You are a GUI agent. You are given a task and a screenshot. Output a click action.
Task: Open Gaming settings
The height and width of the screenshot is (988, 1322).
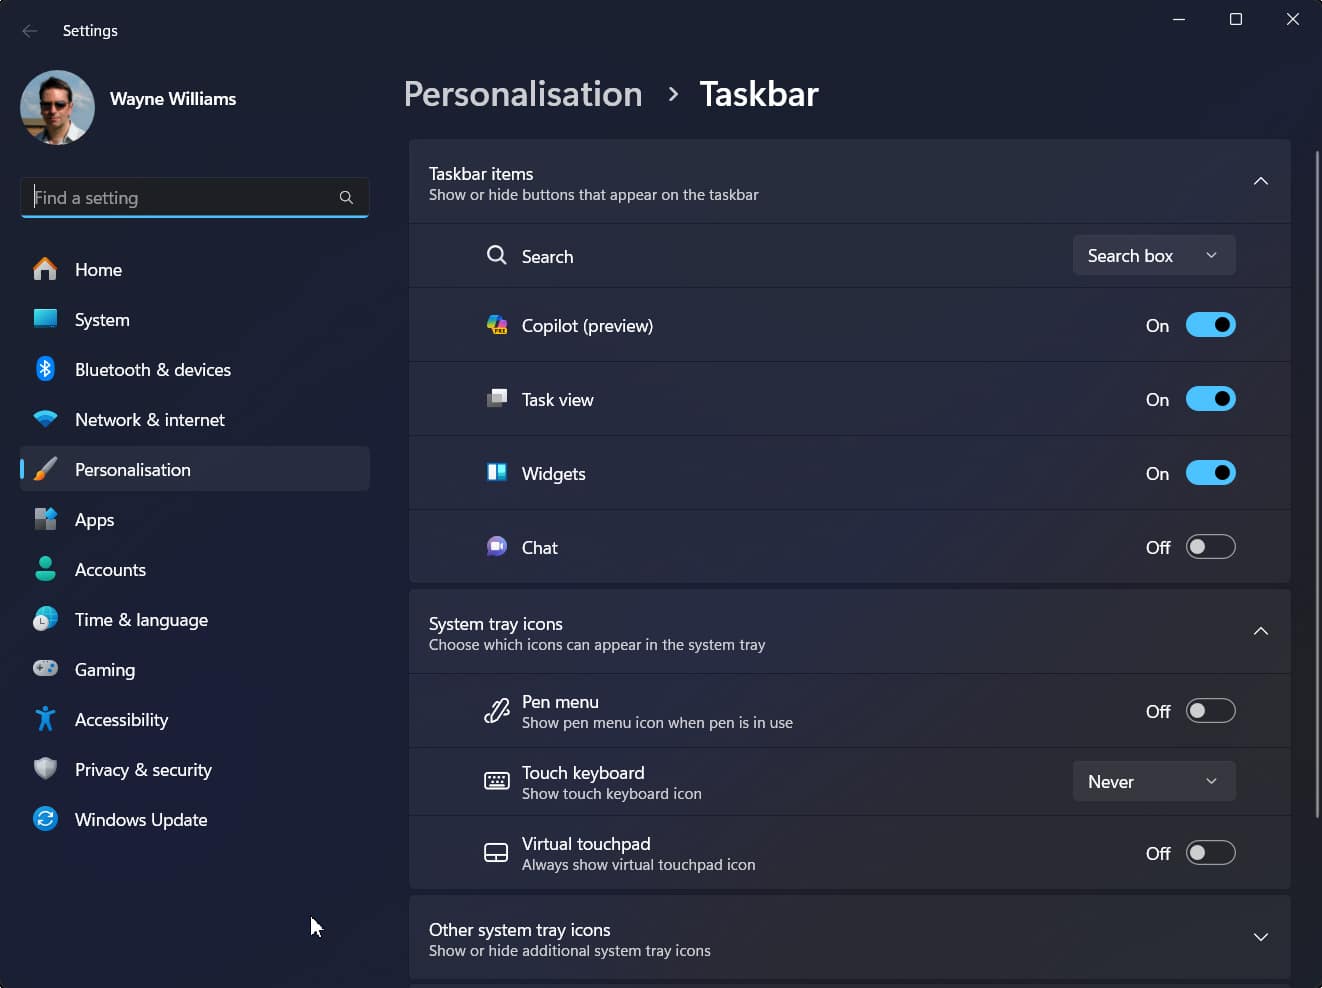(105, 669)
